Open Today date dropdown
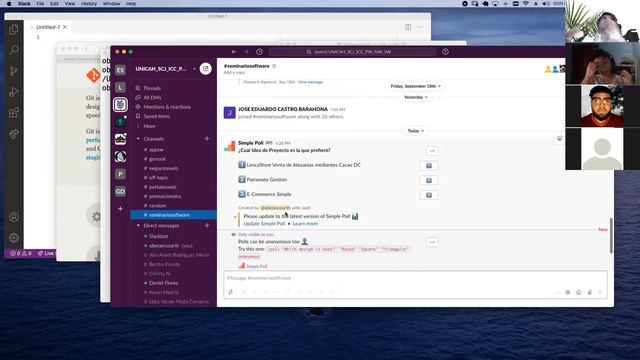Image resolution: width=640 pixels, height=360 pixels. (x=416, y=131)
